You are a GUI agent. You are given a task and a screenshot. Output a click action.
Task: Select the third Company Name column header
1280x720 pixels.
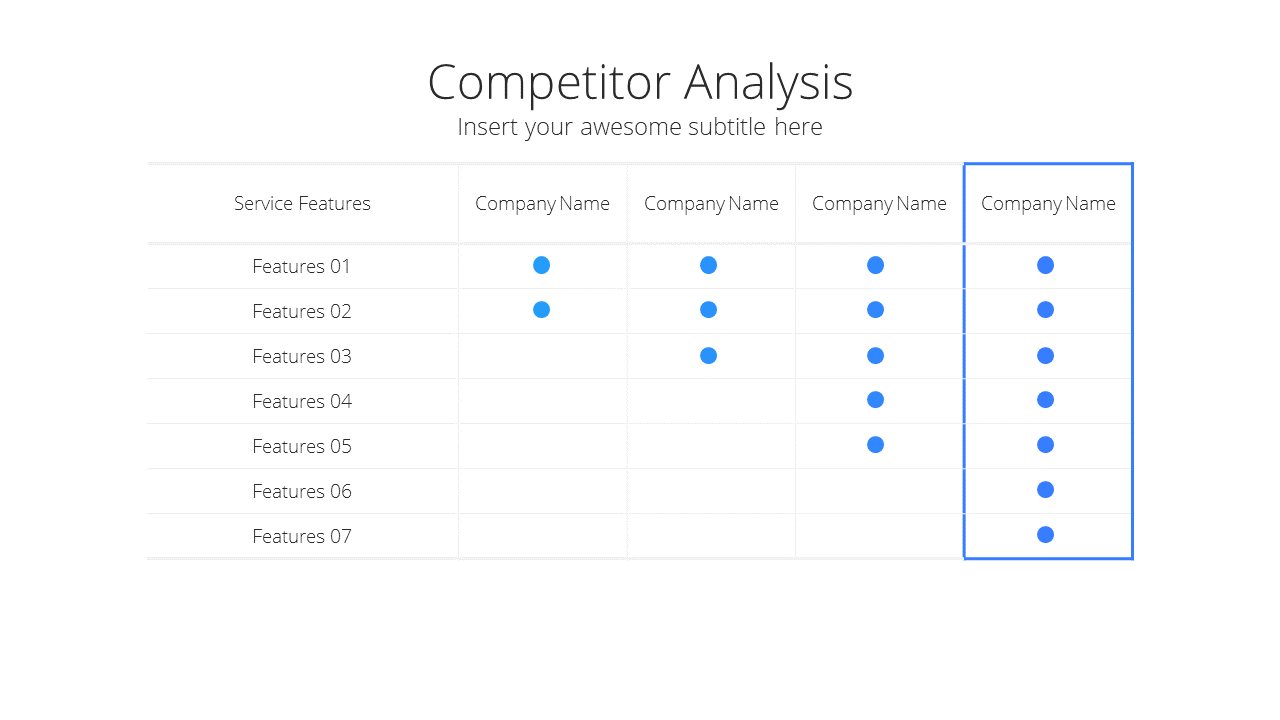pos(879,203)
